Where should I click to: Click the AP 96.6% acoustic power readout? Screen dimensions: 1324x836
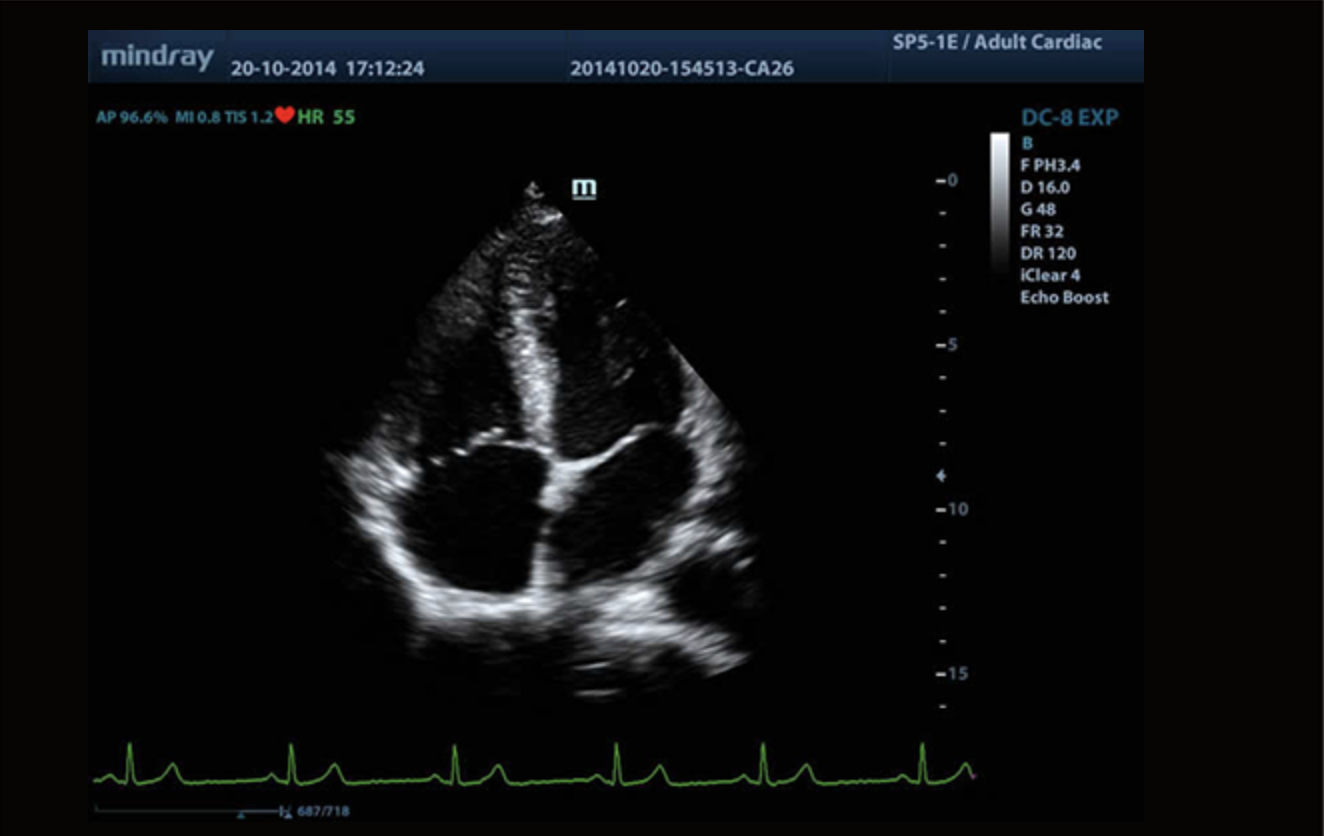[x=133, y=117]
